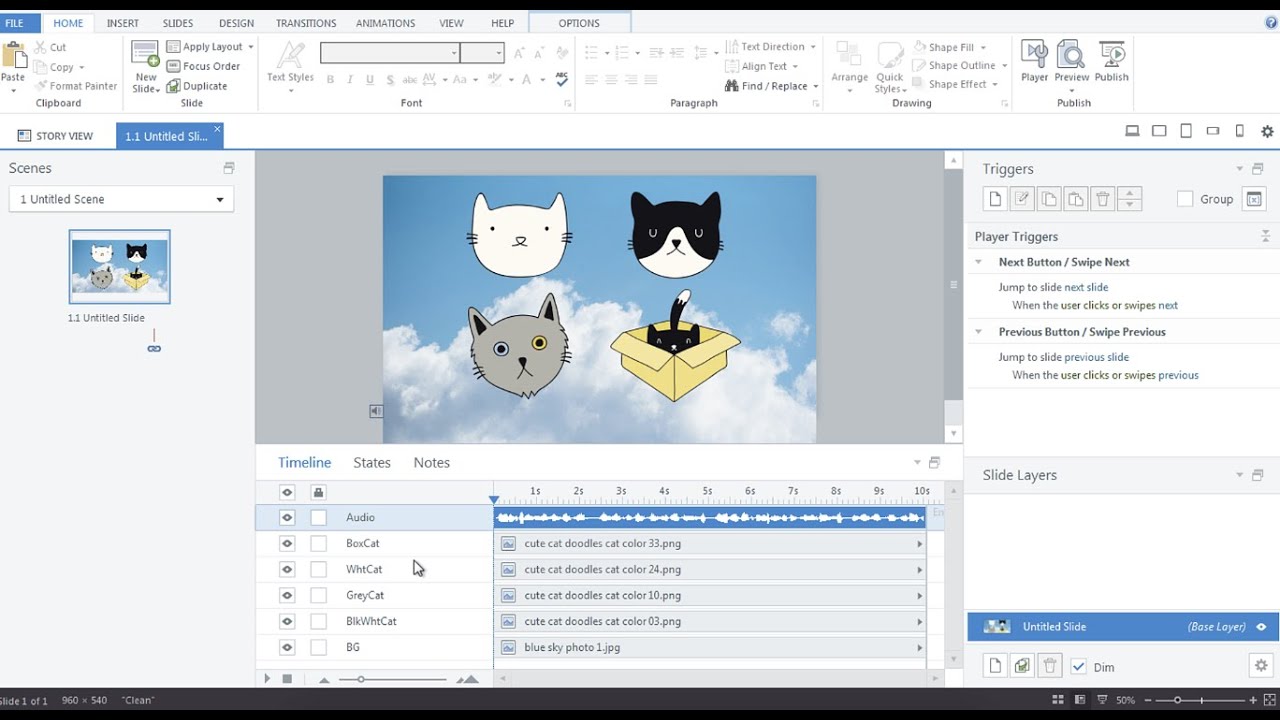This screenshot has width=1280, height=720.
Task: Click the audio speaker icon on slide
Action: pyautogui.click(x=376, y=411)
